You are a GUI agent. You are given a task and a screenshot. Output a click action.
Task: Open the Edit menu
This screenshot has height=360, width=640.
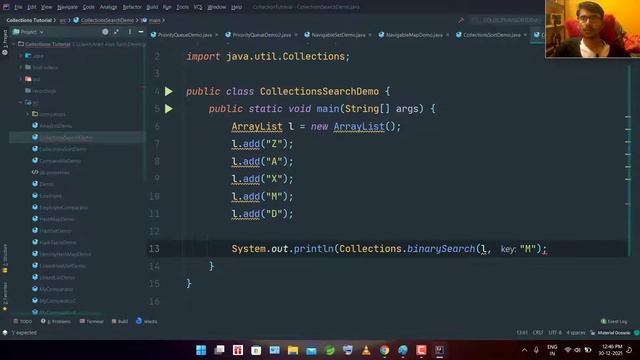pos(32,7)
